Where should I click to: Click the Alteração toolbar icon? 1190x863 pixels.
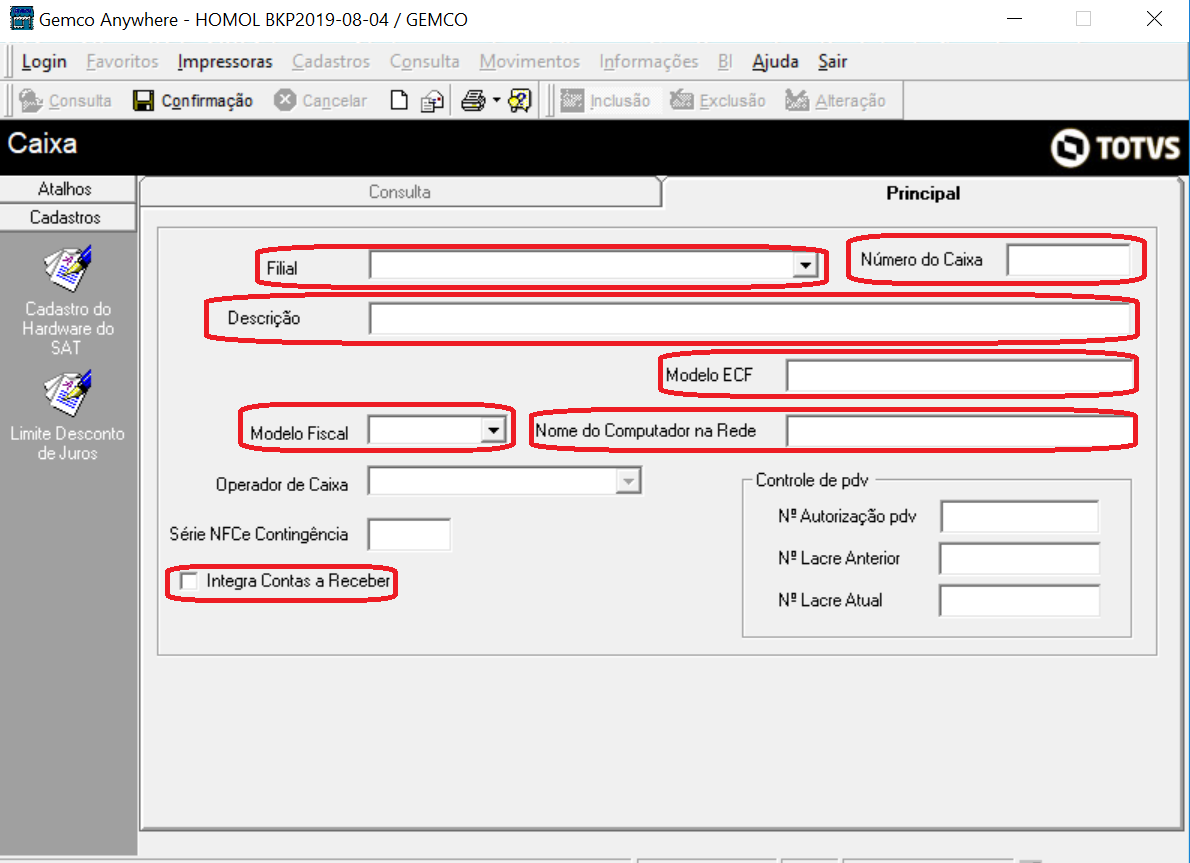(x=797, y=99)
